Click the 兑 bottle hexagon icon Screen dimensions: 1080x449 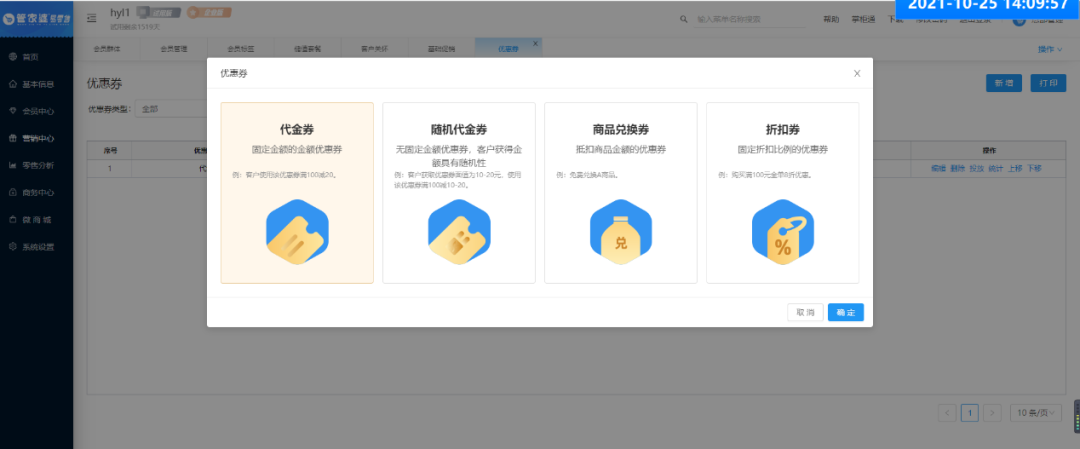tap(621, 231)
